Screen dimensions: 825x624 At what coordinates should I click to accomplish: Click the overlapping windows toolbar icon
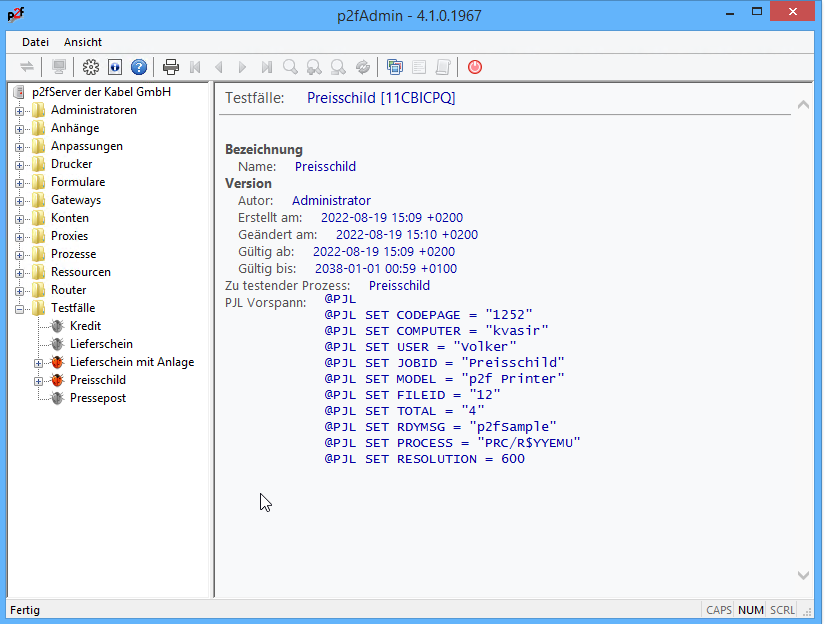395,67
